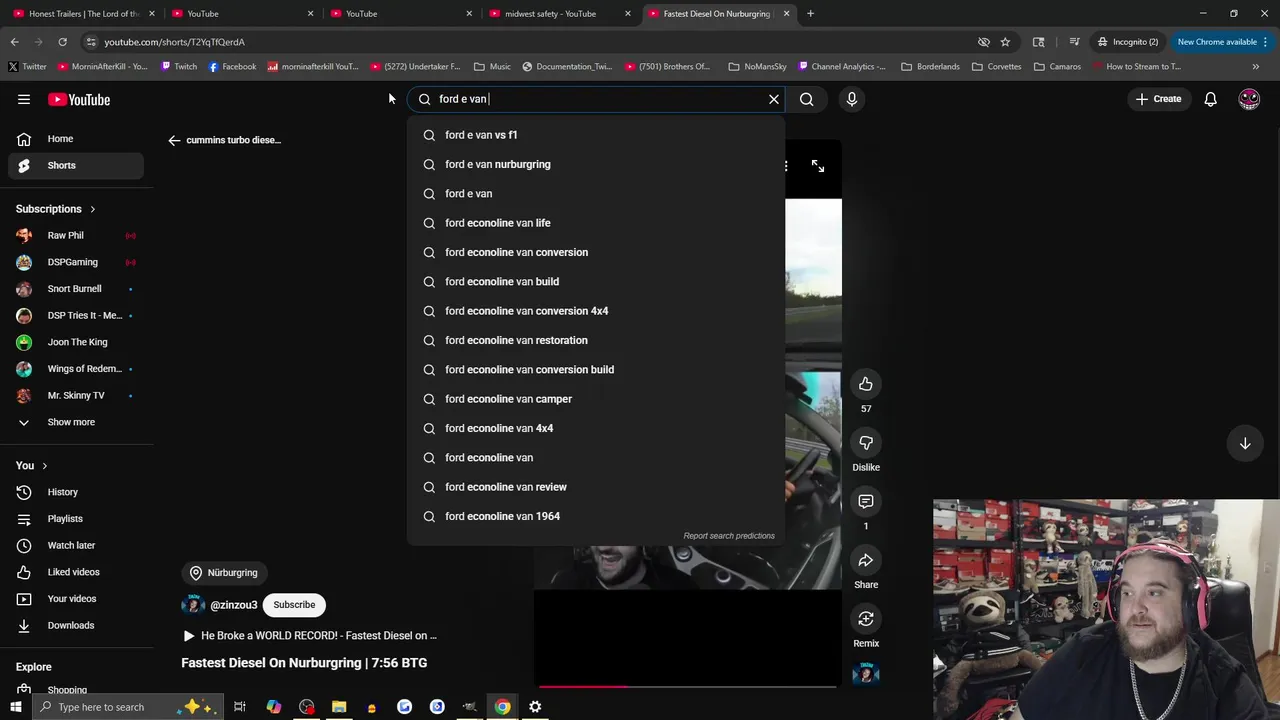The height and width of the screenshot is (720, 1280).
Task: Open the account avatar menu
Action: coord(1249,99)
